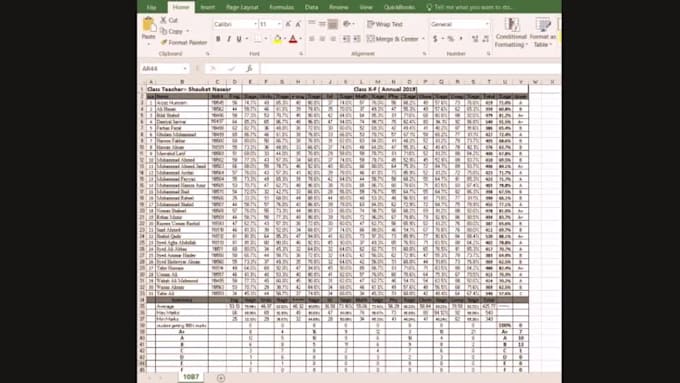
Task: Click the Cut scissors button
Action: tap(169, 20)
